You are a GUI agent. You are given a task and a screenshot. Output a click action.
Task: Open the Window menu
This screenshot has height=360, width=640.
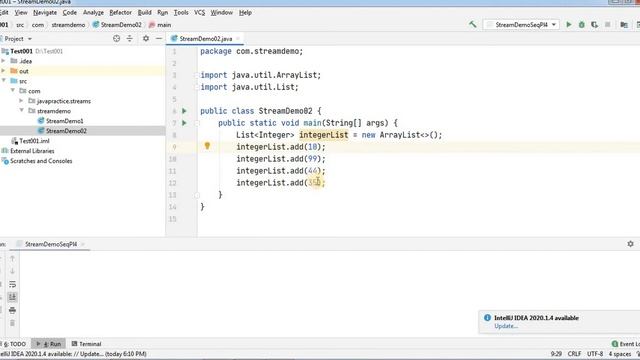click(222, 13)
